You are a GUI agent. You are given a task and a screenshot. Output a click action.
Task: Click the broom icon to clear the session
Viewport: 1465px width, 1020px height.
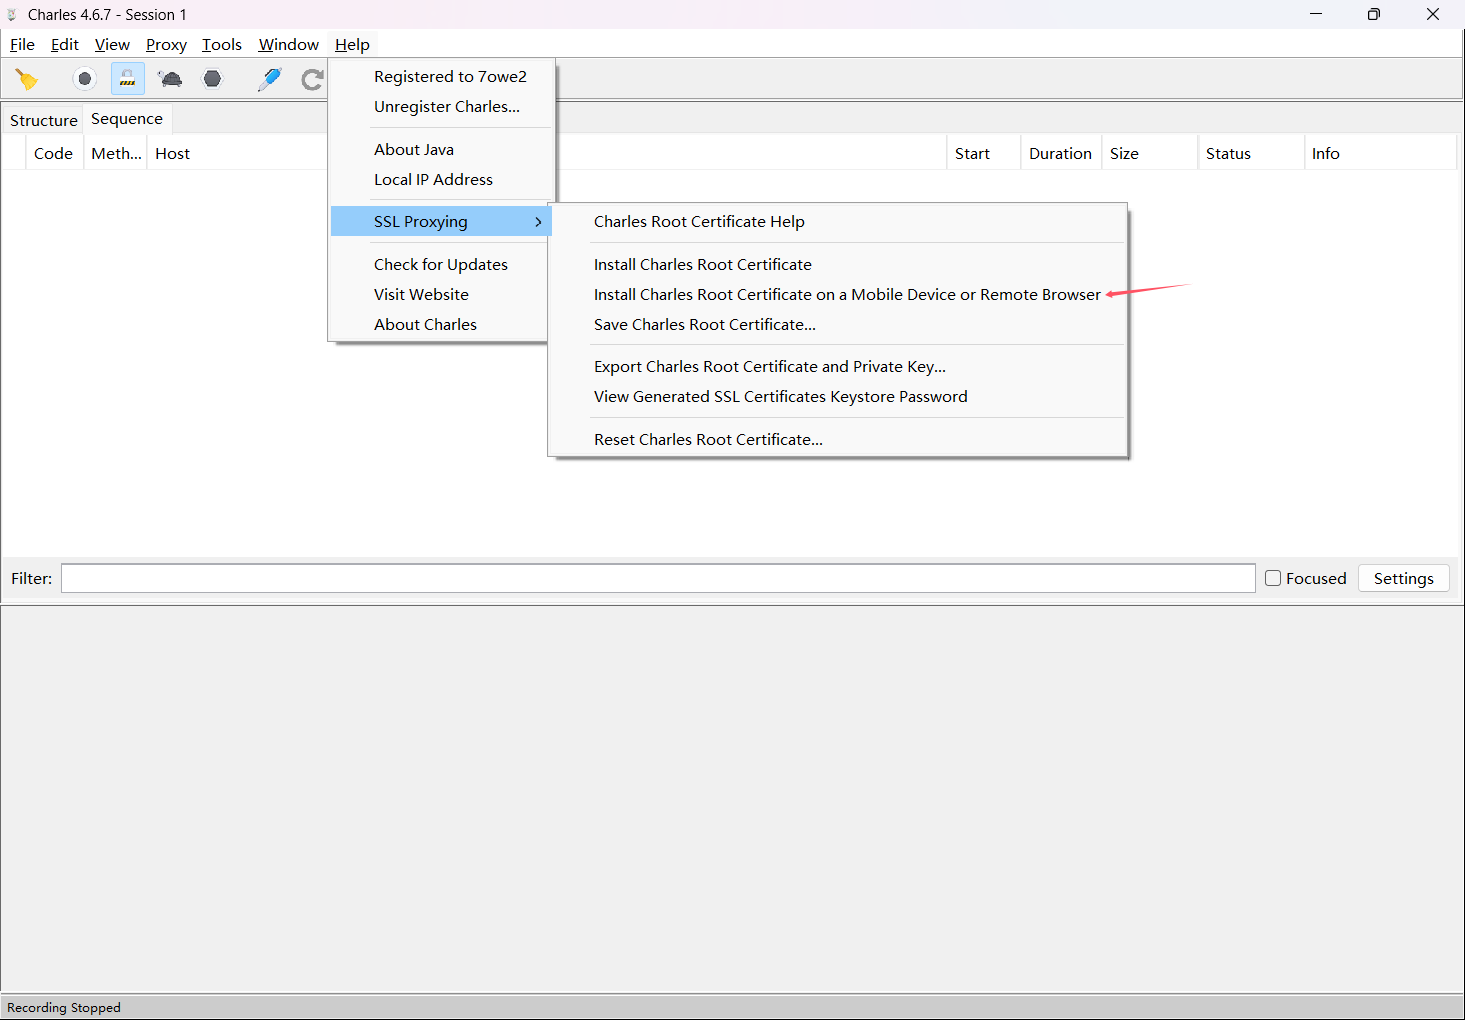point(27,79)
